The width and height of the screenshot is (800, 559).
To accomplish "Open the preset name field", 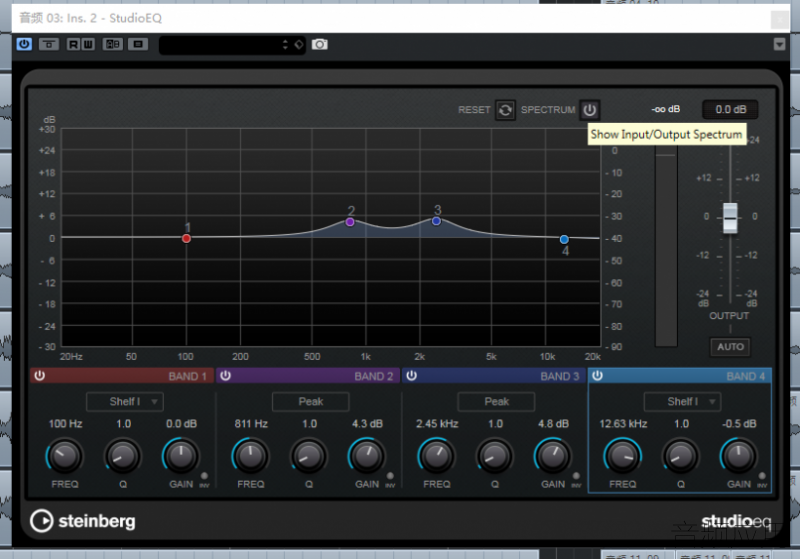I will pos(219,45).
